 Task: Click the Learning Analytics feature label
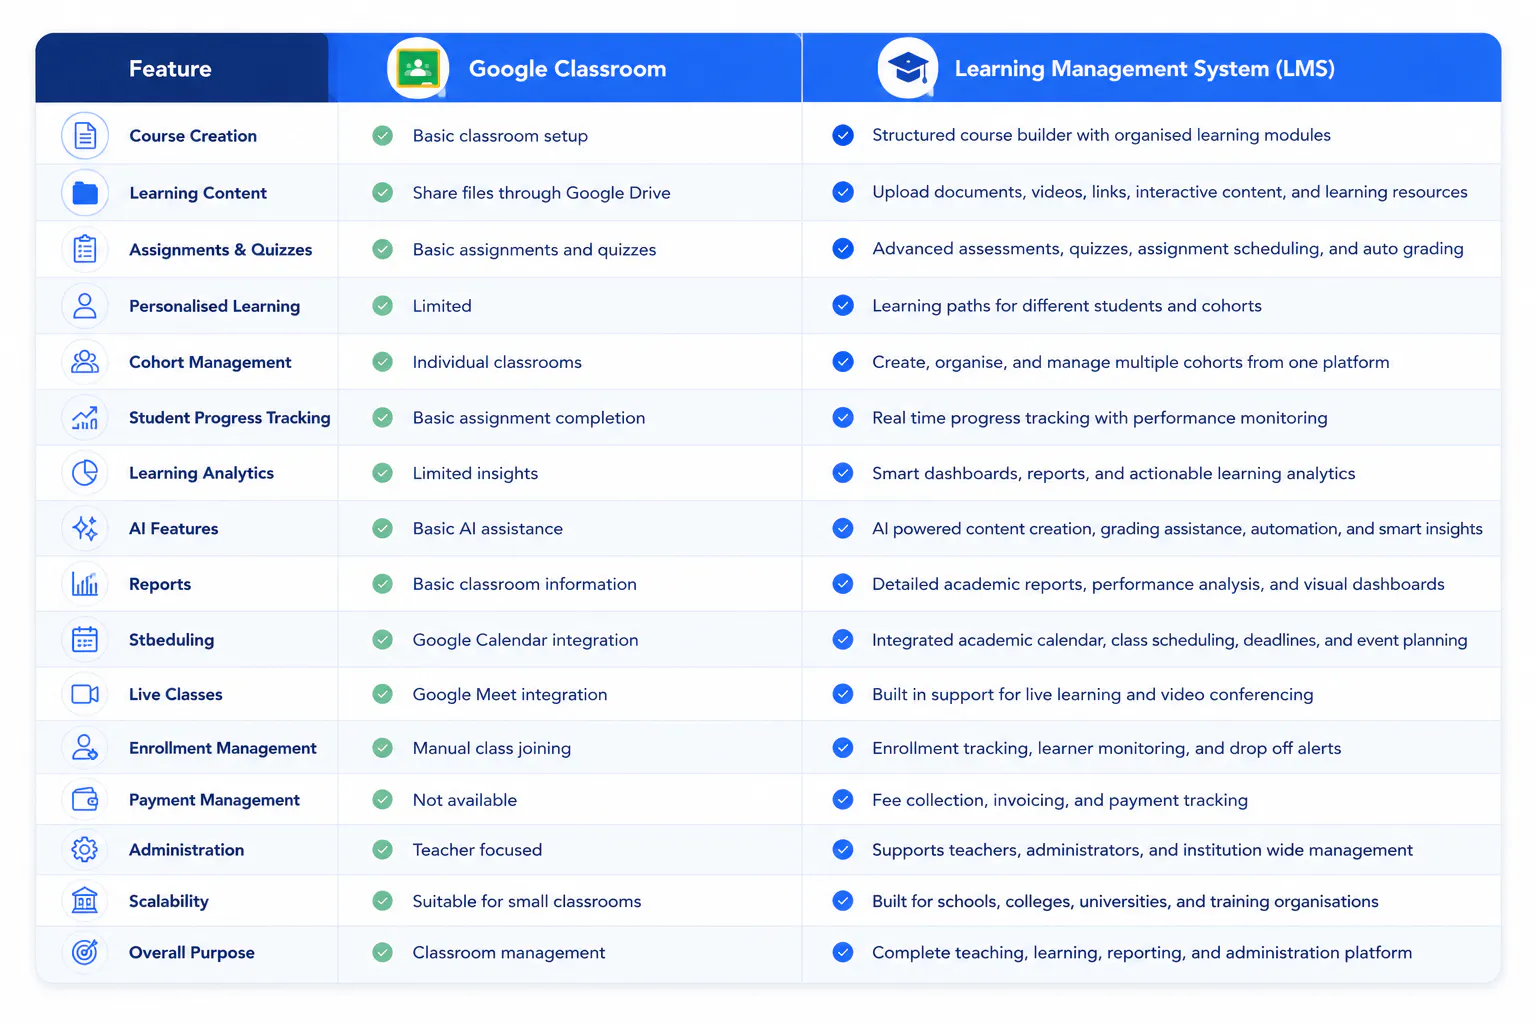201,473
